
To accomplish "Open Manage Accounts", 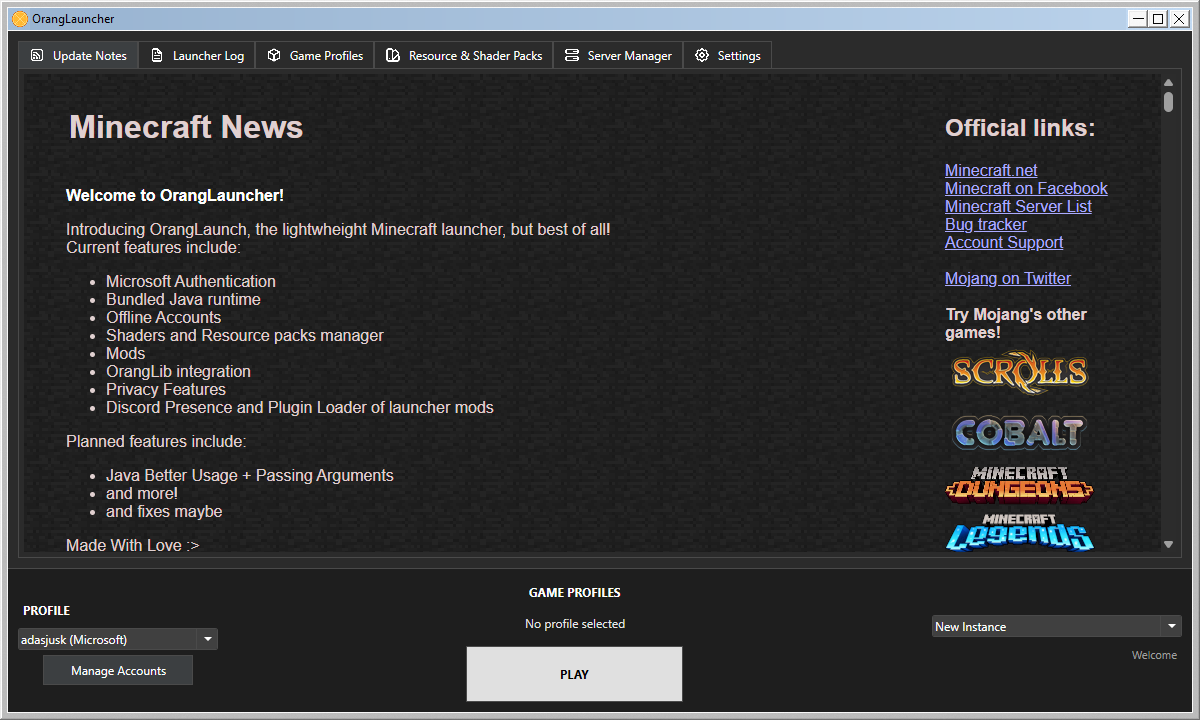I will click(x=117, y=669).
